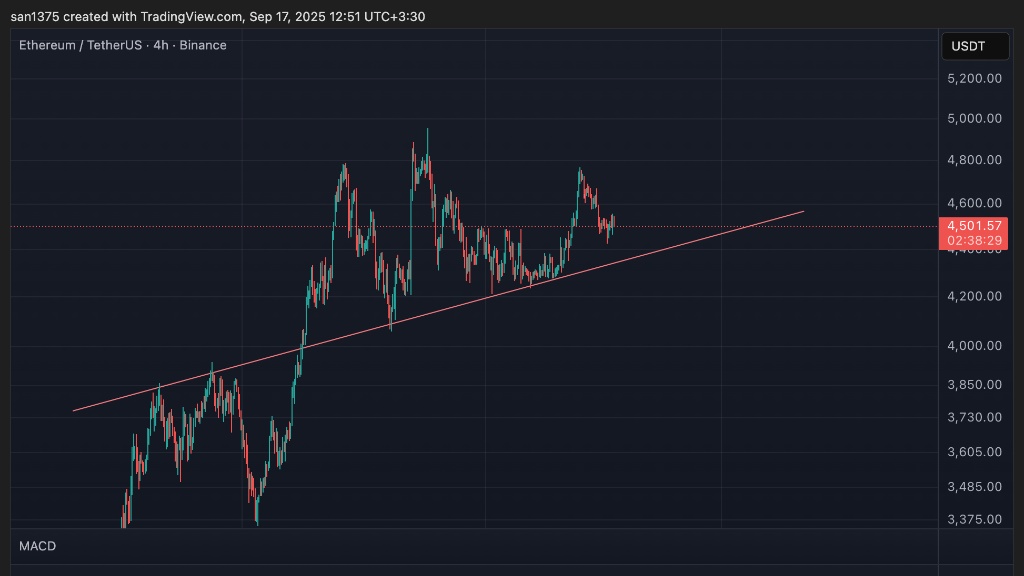Viewport: 1024px width, 576px height.
Task: Click the 4,600.00 price axis label
Action: [974, 202]
